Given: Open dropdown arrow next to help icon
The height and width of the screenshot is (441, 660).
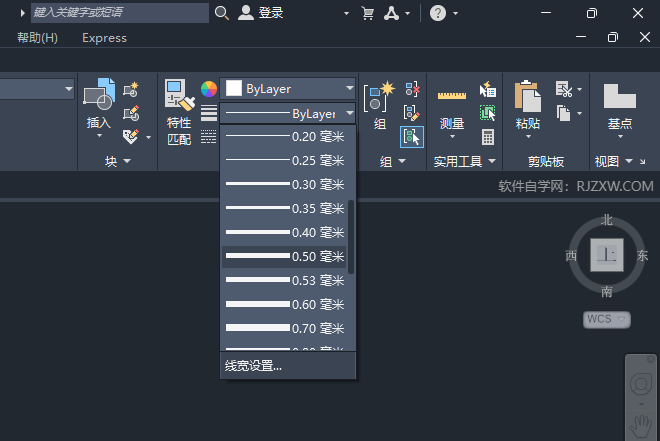Looking at the screenshot, I should tap(455, 13).
